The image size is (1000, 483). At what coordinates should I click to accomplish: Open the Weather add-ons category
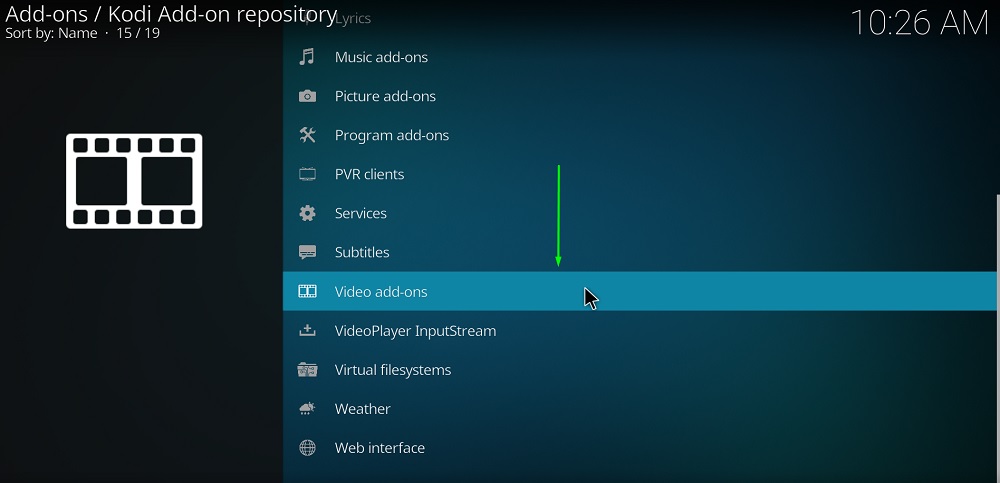[640, 409]
